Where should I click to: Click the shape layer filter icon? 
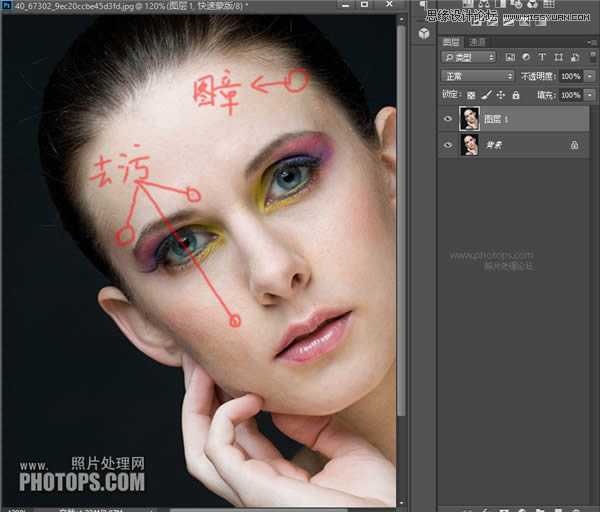557,58
